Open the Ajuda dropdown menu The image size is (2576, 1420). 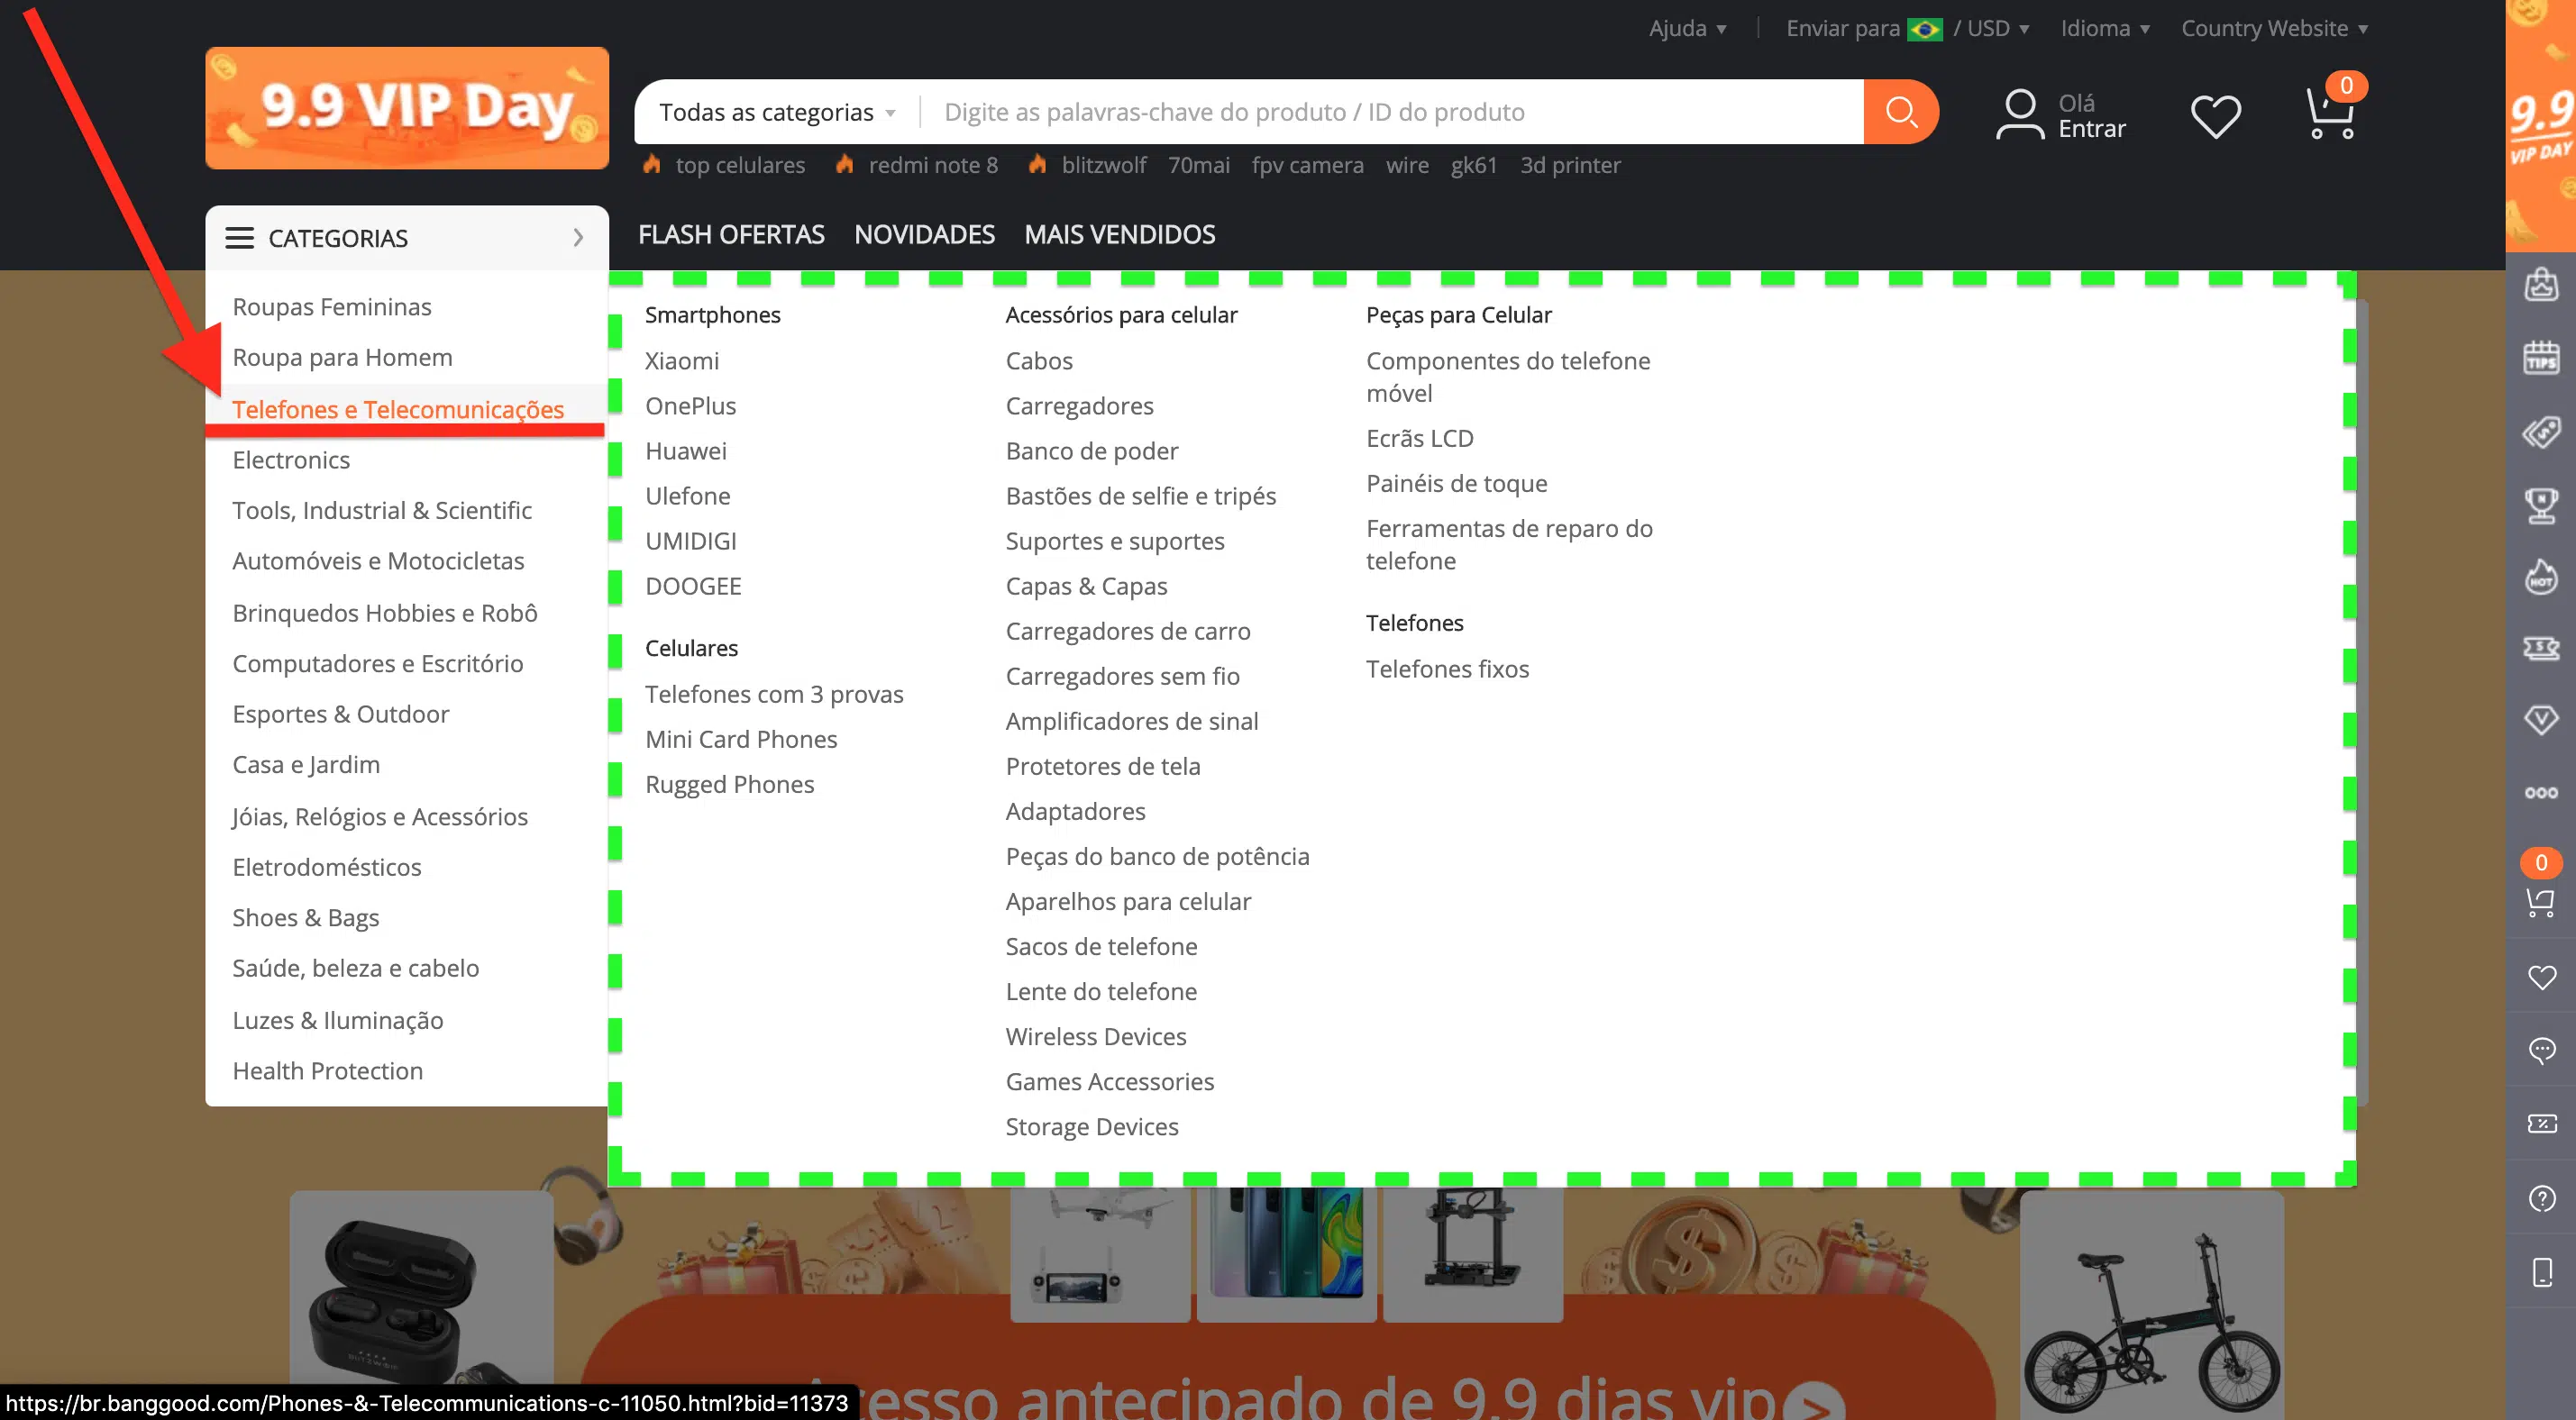(1687, 28)
